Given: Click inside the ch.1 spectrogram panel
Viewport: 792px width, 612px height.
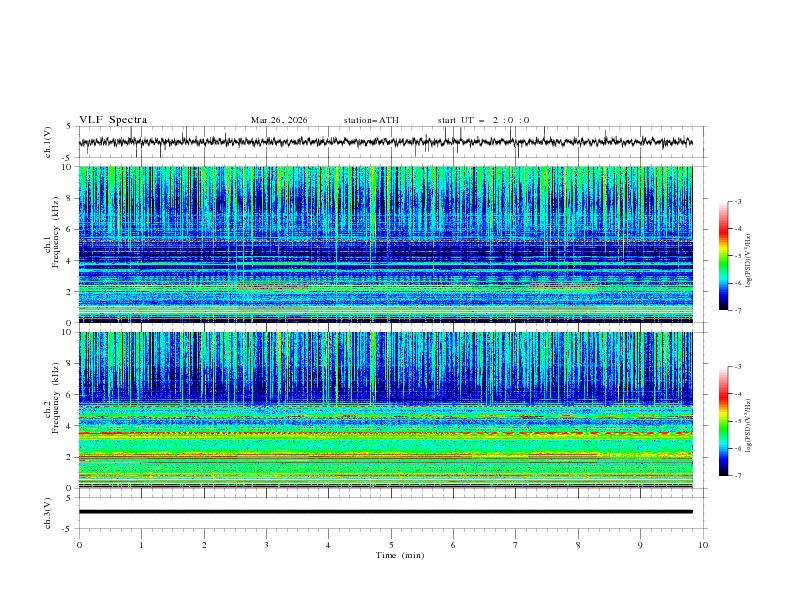Looking at the screenshot, I should tap(385, 244).
